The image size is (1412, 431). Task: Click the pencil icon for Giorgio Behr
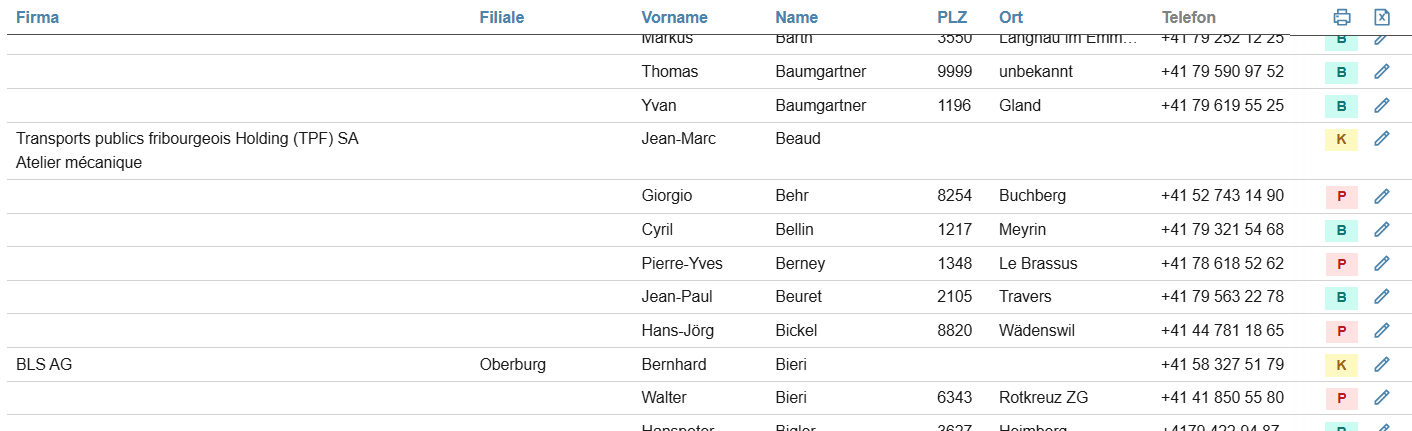tap(1382, 196)
